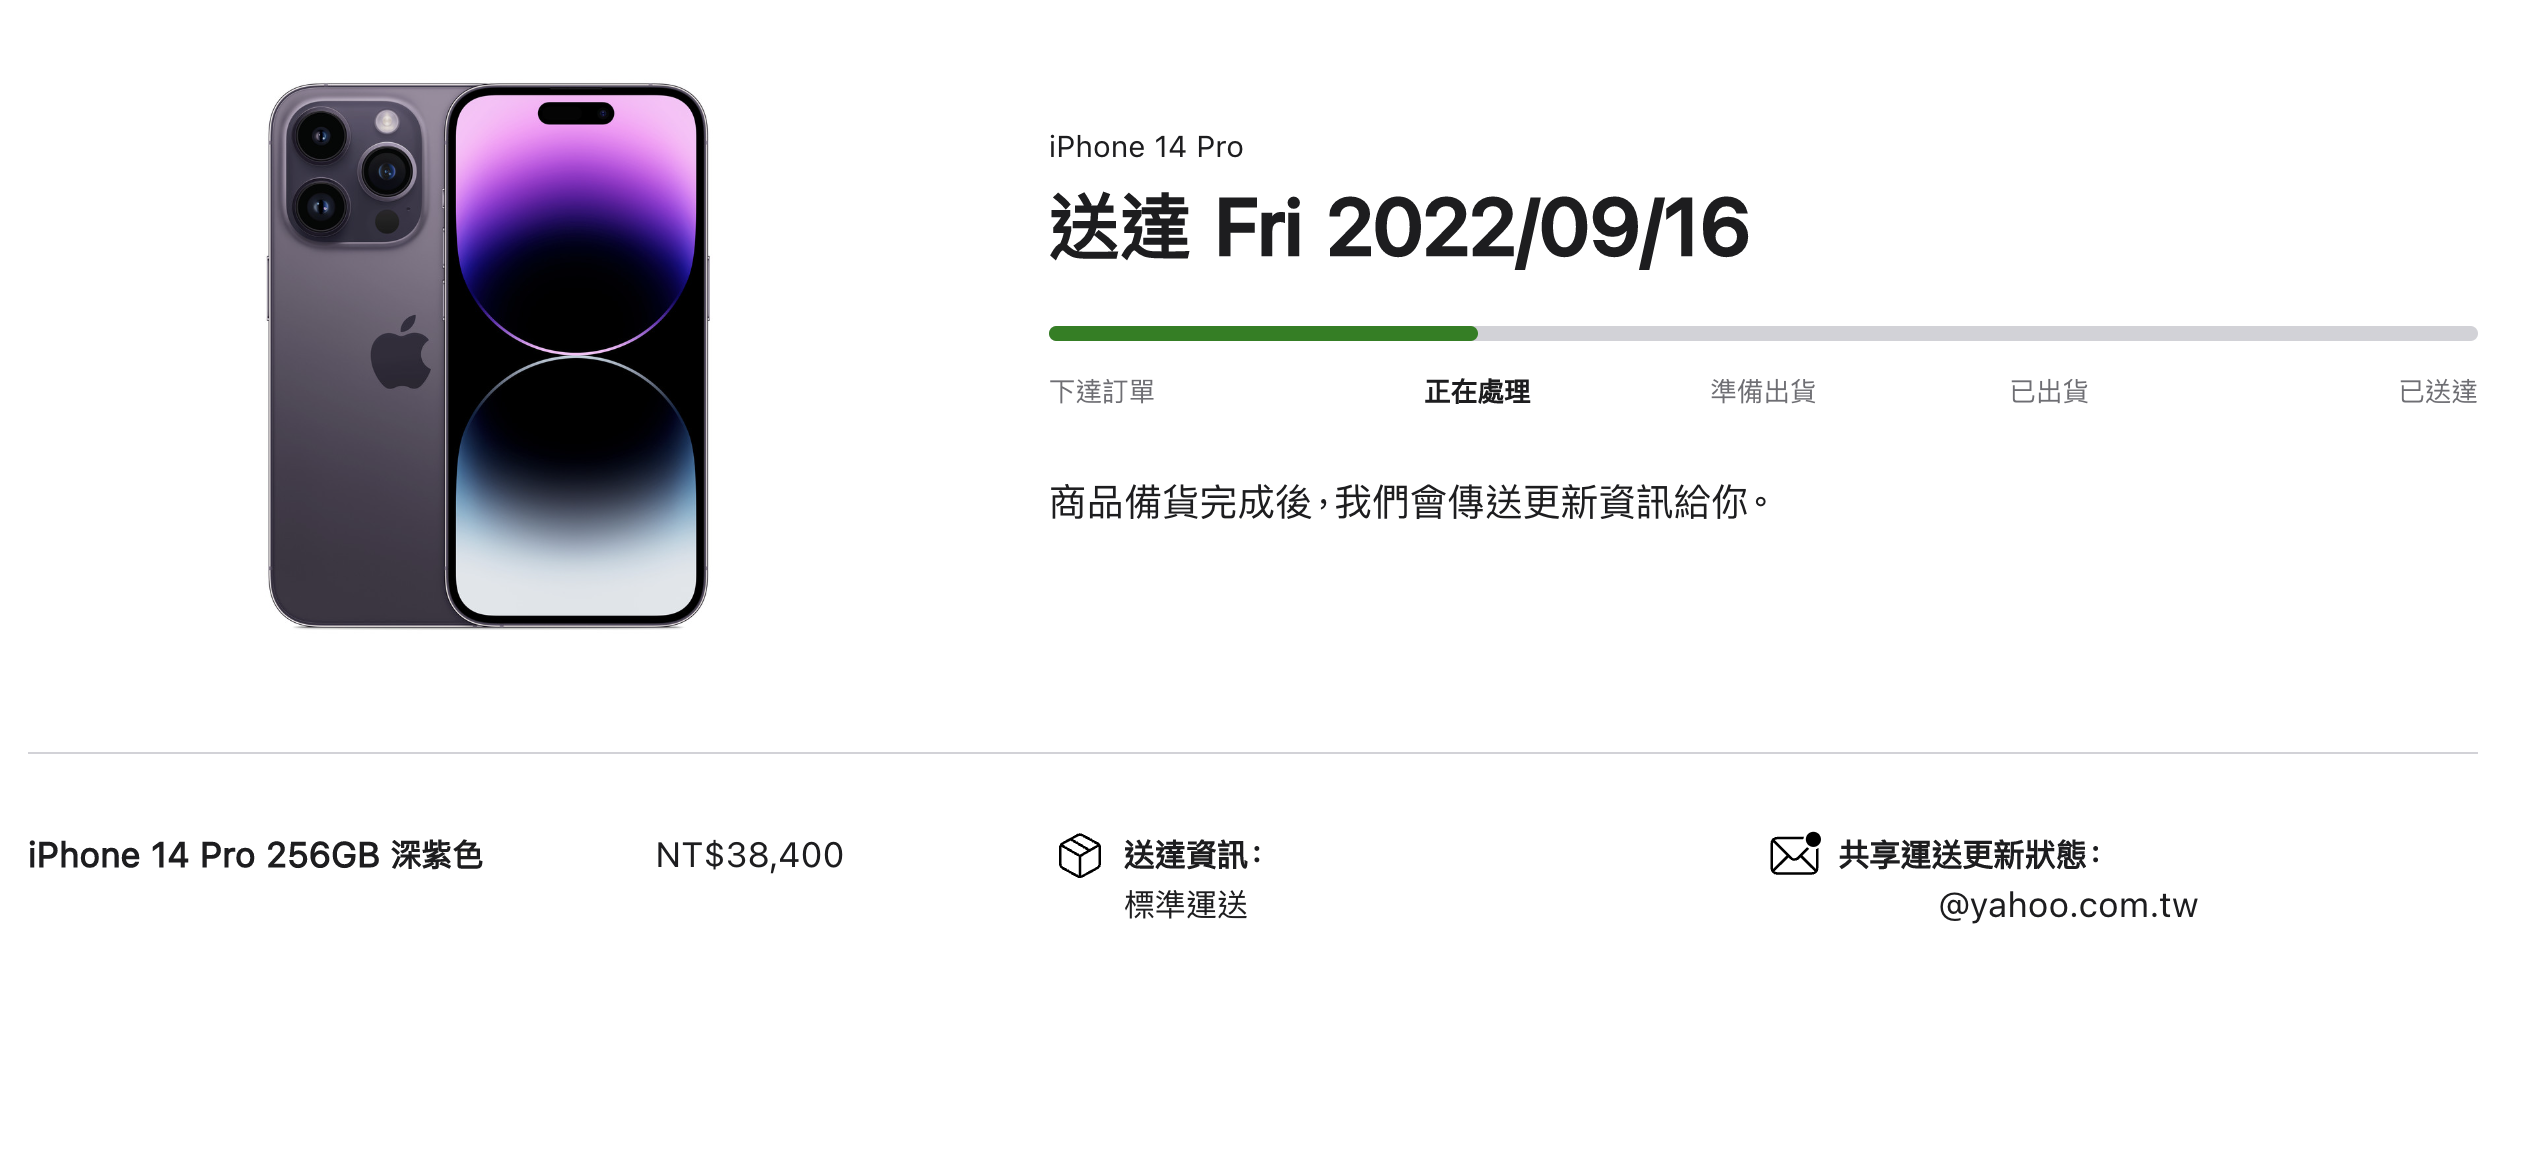Click the iPhone 14 Pro title above the date
This screenshot has height=1160, width=2536.
click(x=1146, y=147)
